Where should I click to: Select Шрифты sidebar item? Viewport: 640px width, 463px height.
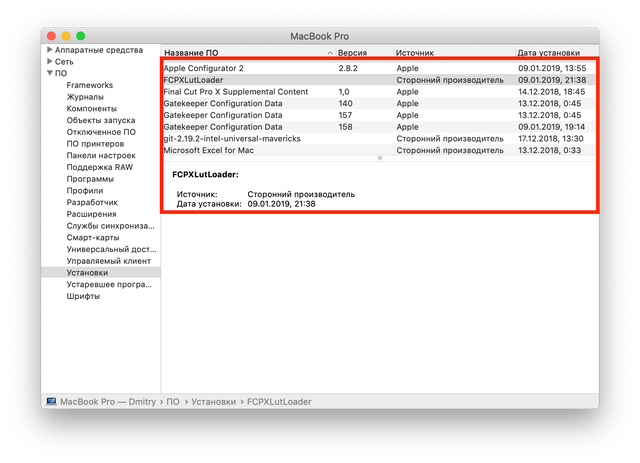(x=83, y=296)
